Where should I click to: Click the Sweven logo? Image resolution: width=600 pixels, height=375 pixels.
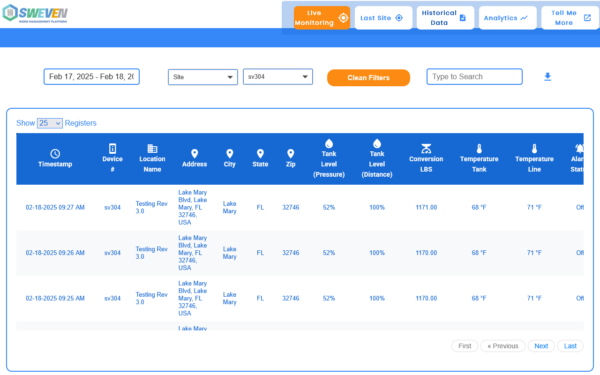35,14
